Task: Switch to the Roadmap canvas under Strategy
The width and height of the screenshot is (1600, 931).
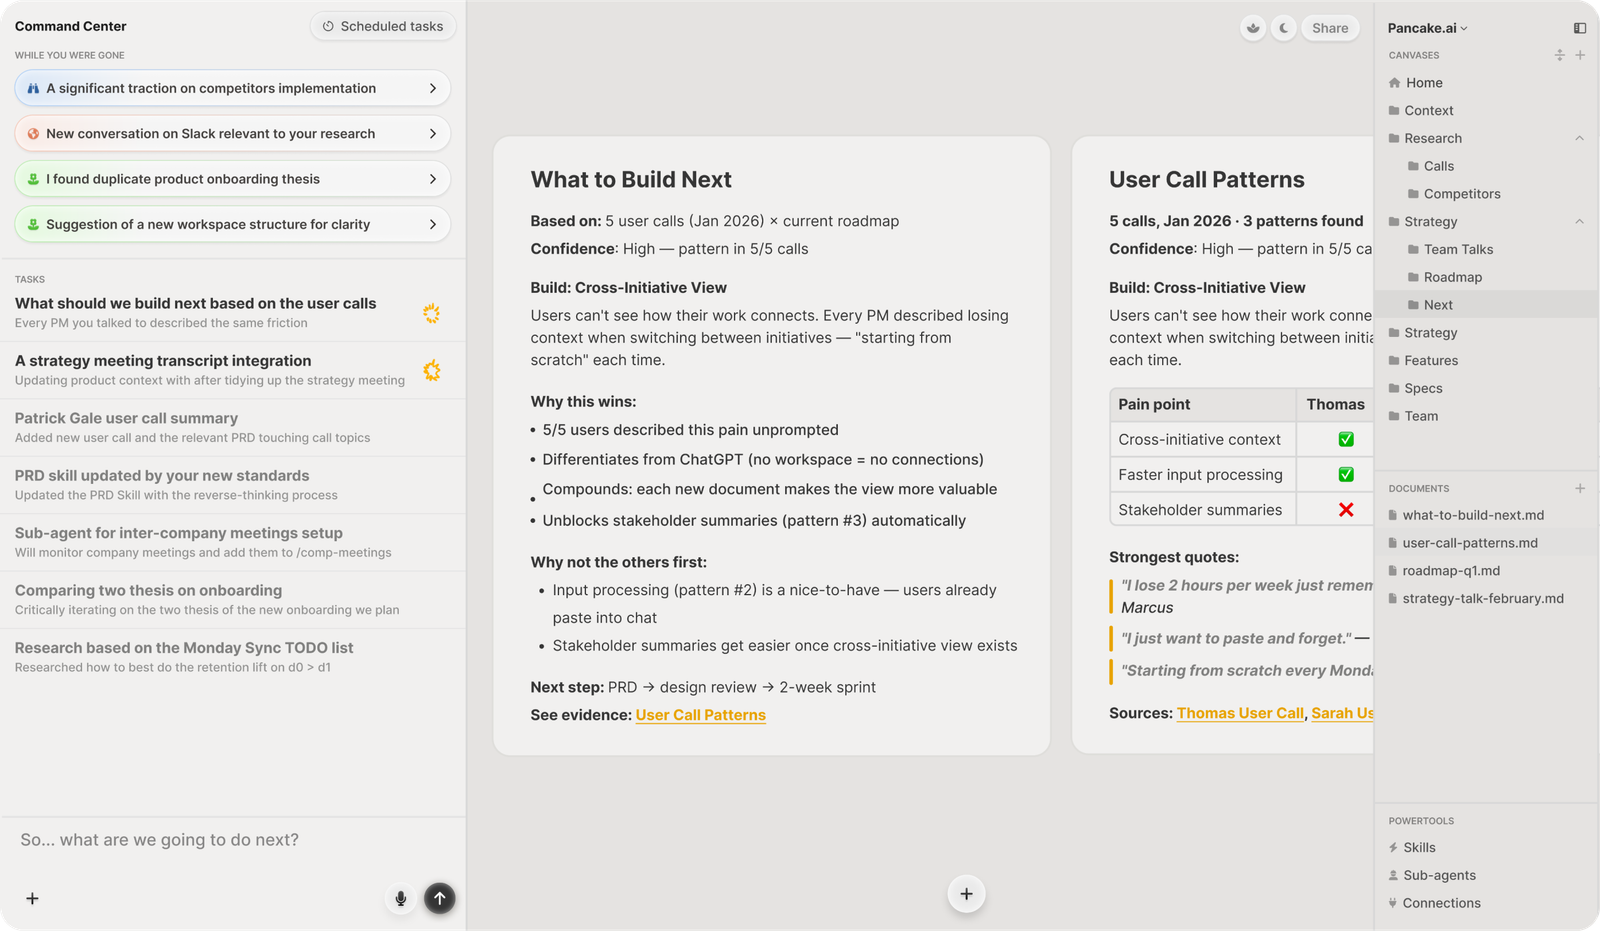Action: [1451, 277]
